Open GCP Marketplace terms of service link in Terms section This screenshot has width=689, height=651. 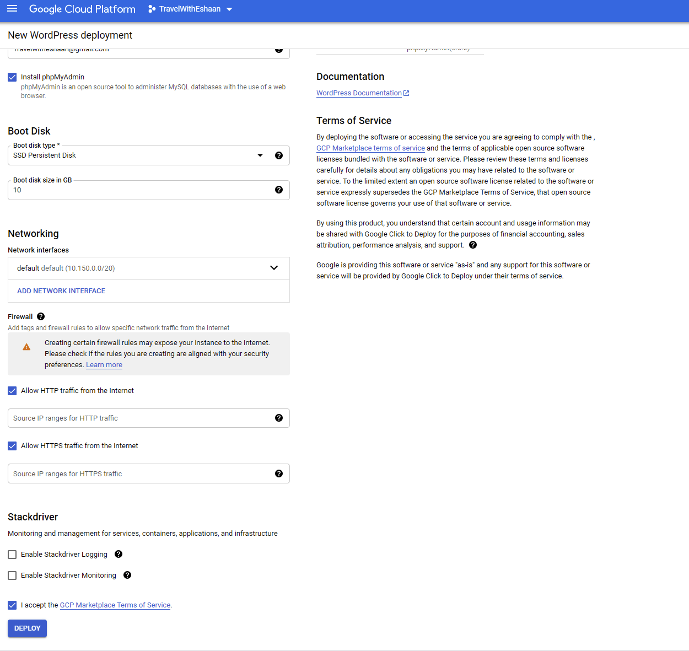tap(370, 148)
